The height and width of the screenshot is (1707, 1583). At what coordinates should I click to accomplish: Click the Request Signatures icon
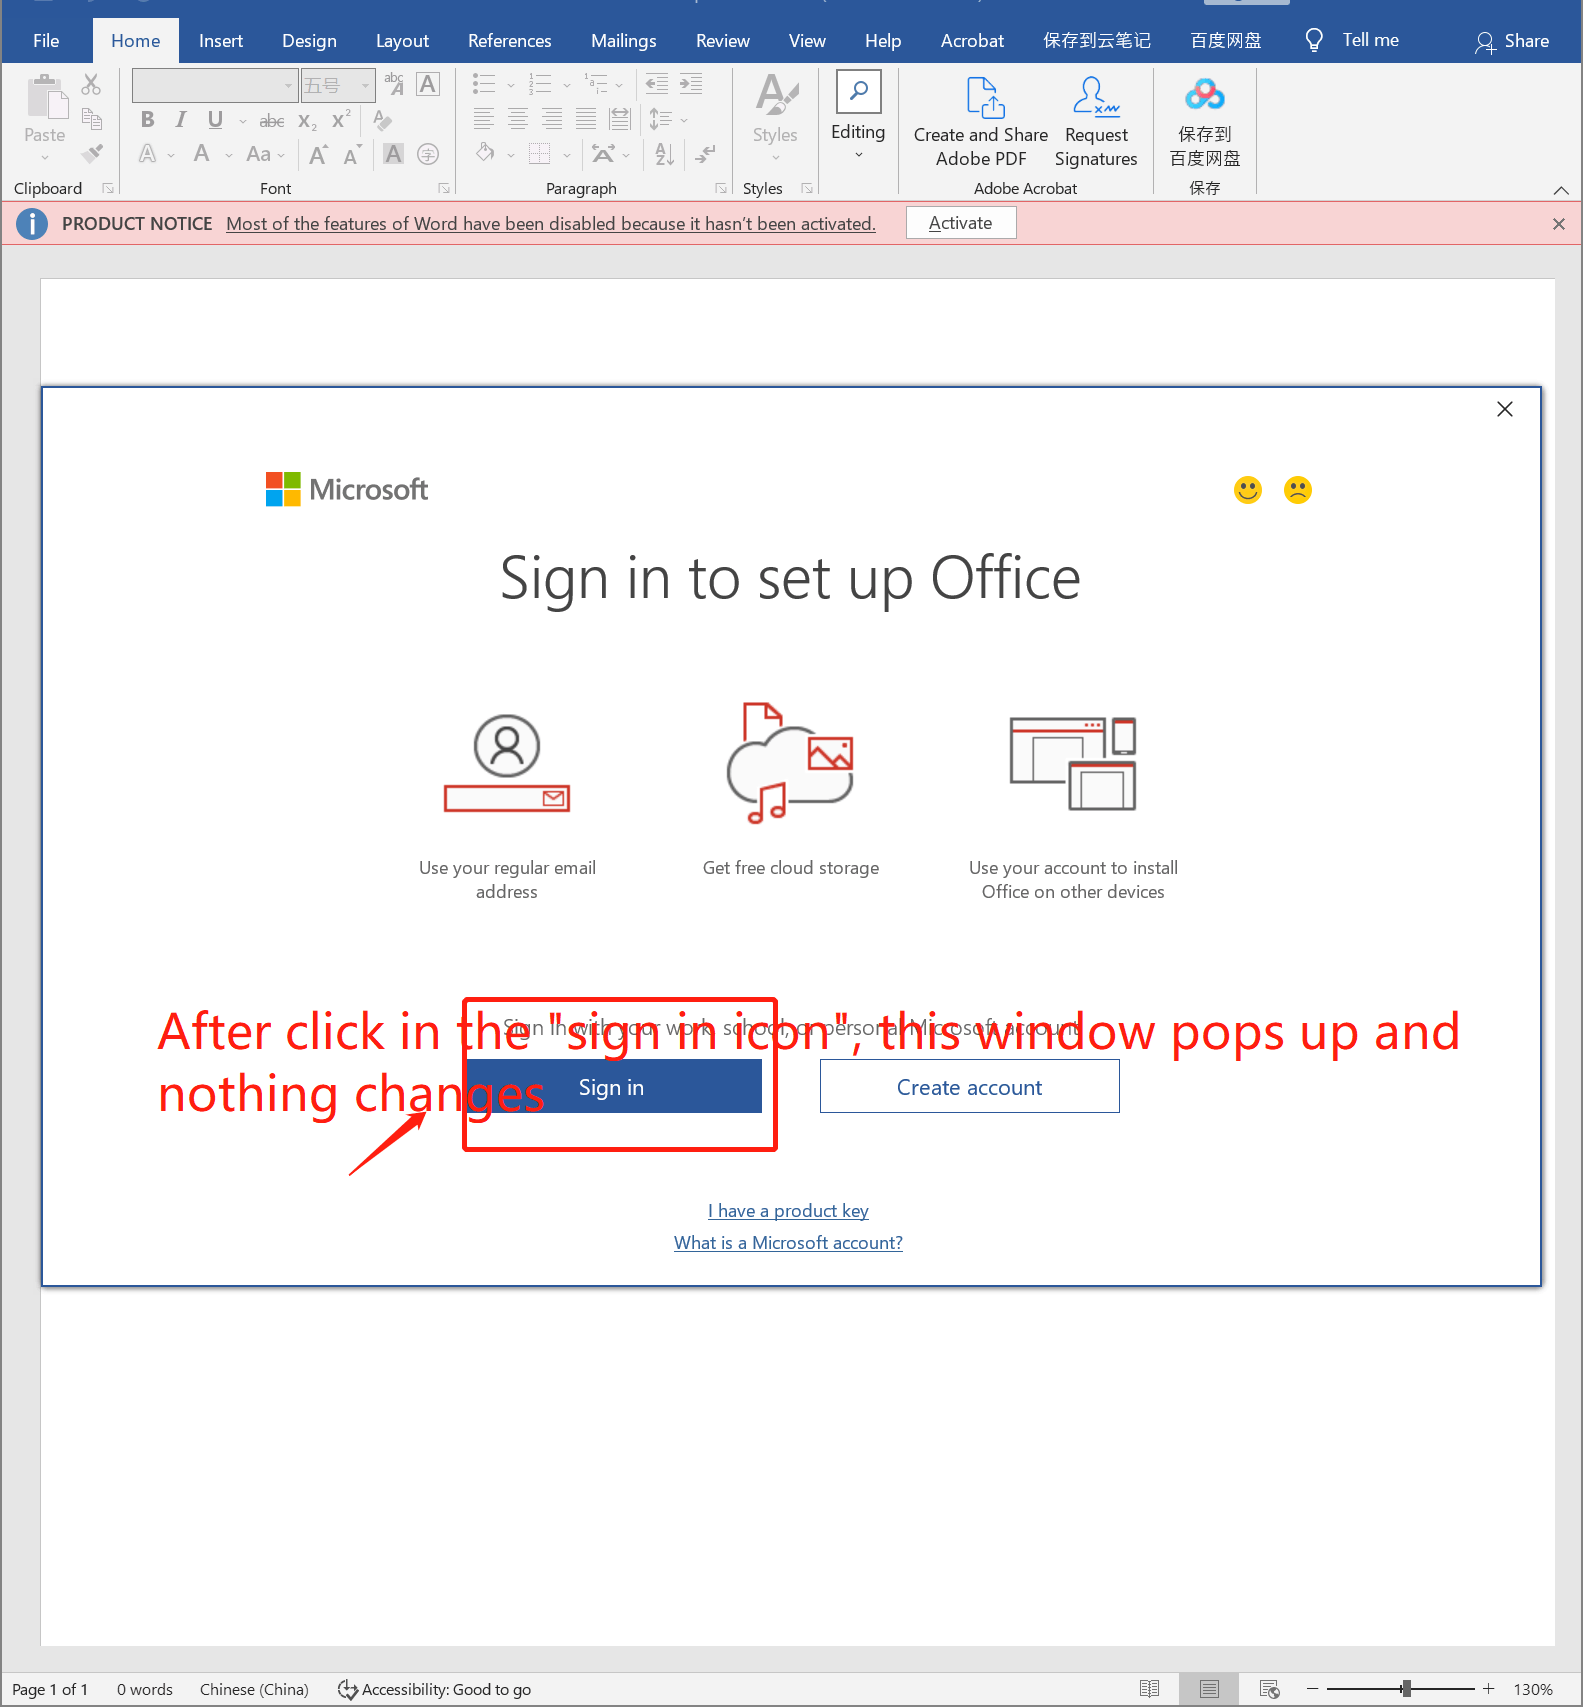point(1096,97)
